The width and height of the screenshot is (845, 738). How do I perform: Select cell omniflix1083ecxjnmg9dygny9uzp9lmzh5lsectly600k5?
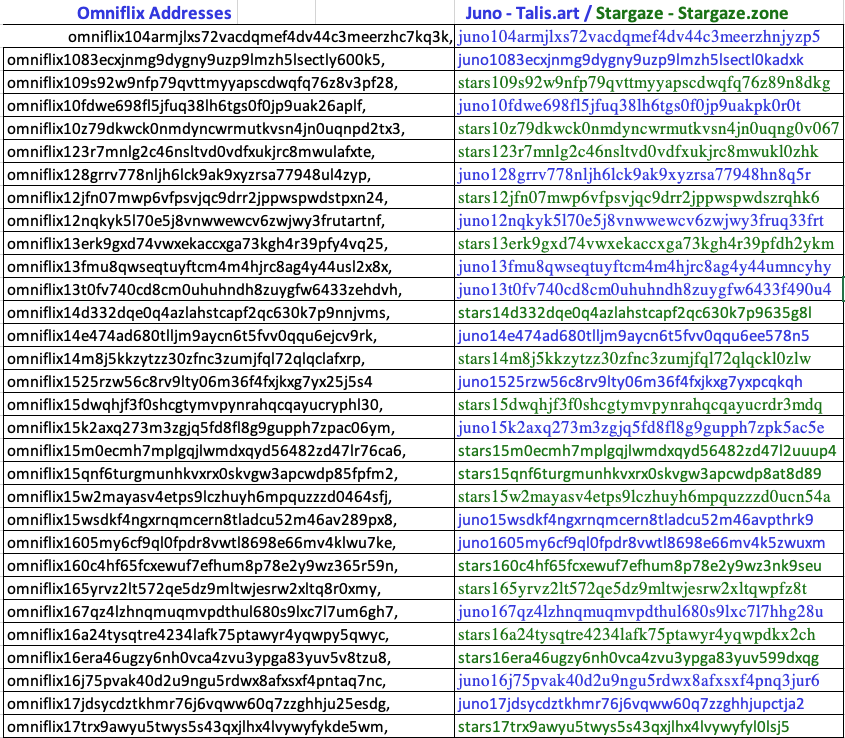click(229, 59)
